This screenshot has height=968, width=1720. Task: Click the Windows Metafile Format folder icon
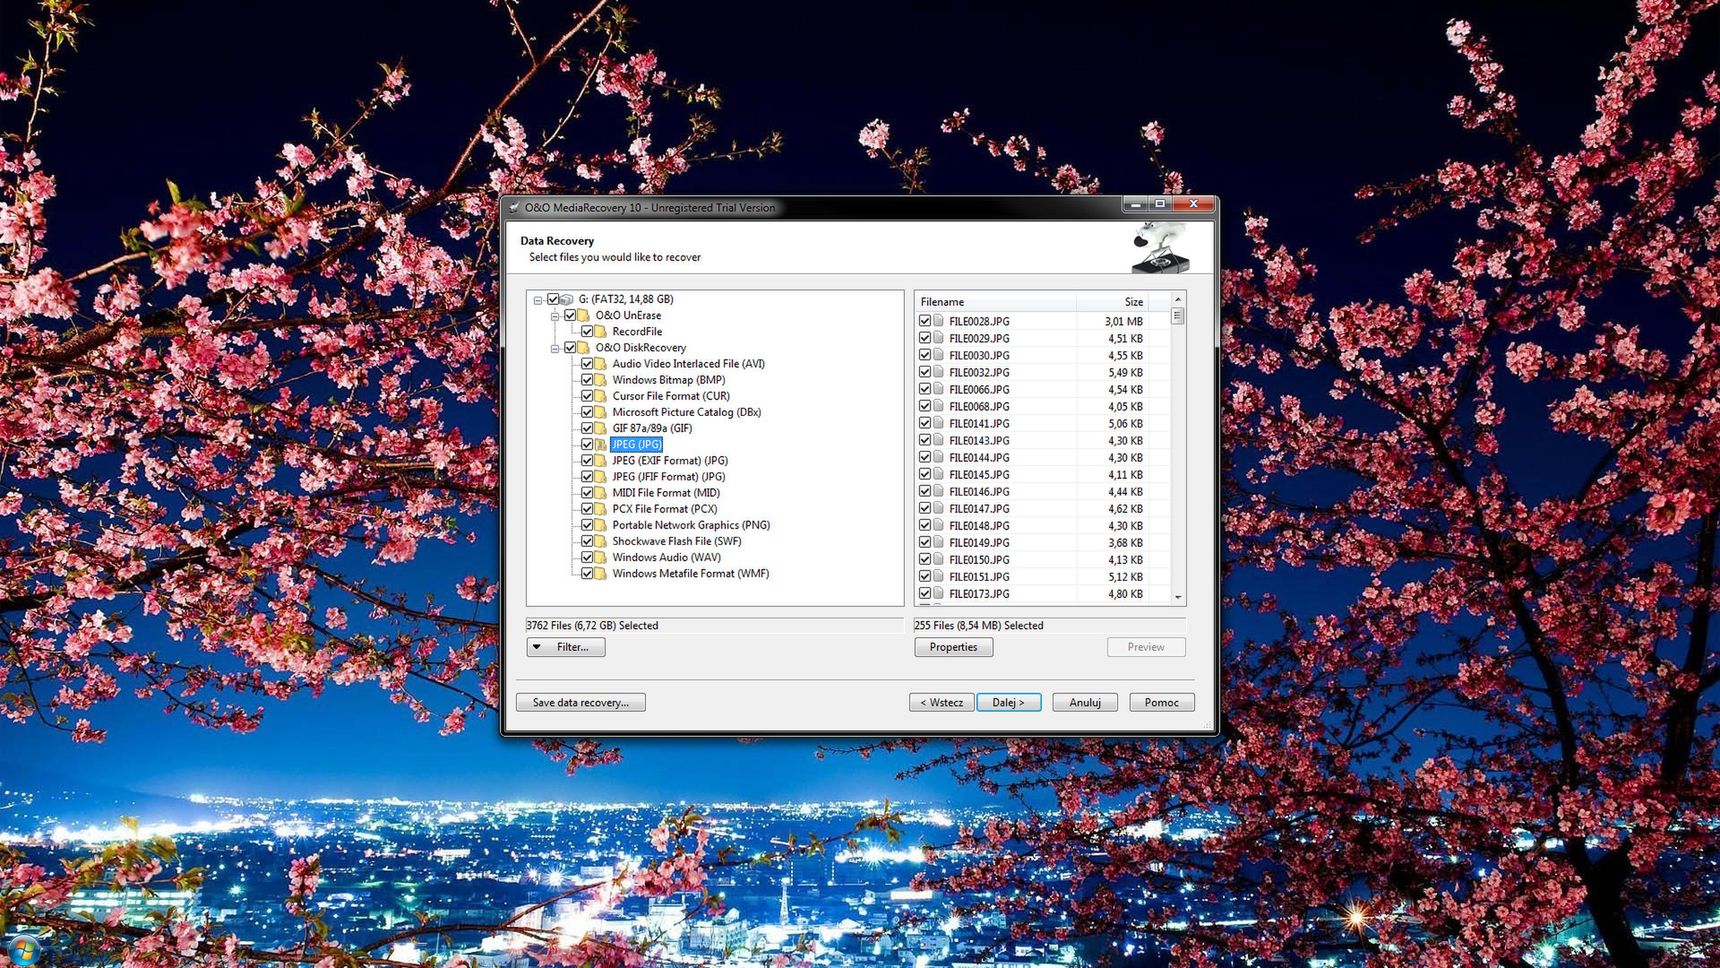pos(601,573)
